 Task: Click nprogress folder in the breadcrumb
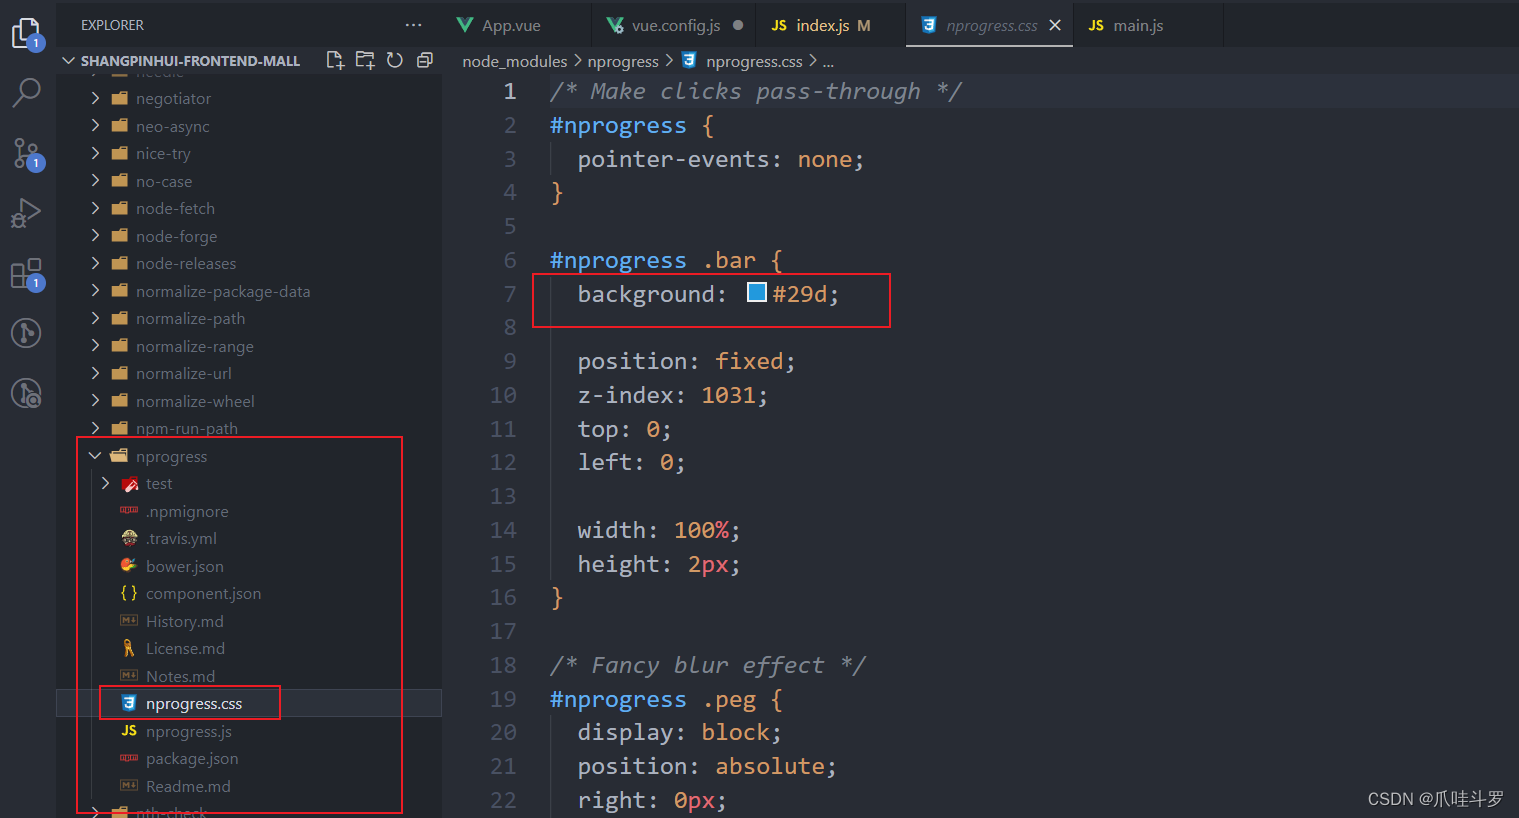coord(623,61)
